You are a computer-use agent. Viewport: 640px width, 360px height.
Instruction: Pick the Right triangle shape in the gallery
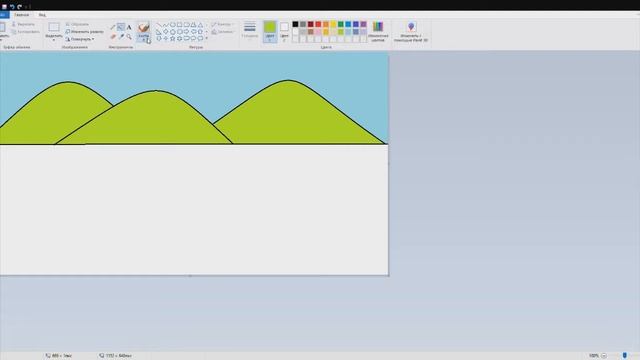pos(159,31)
